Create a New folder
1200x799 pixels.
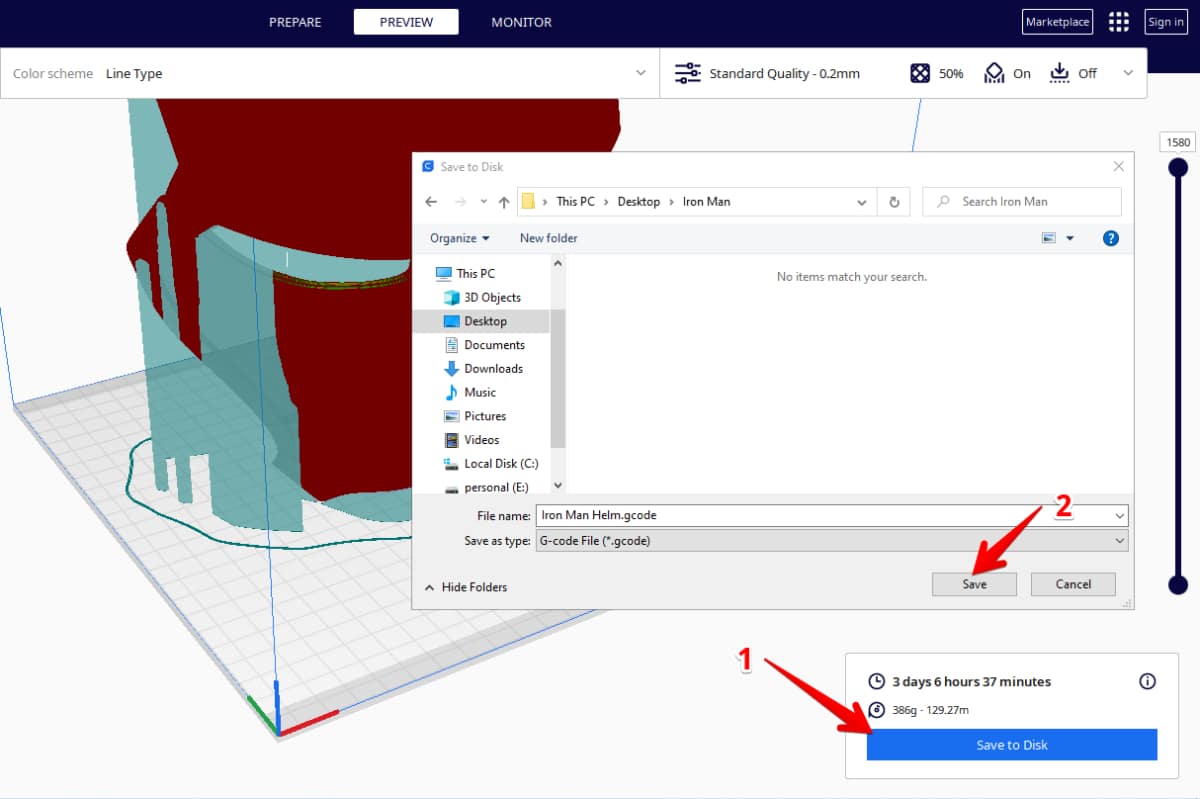tap(549, 238)
